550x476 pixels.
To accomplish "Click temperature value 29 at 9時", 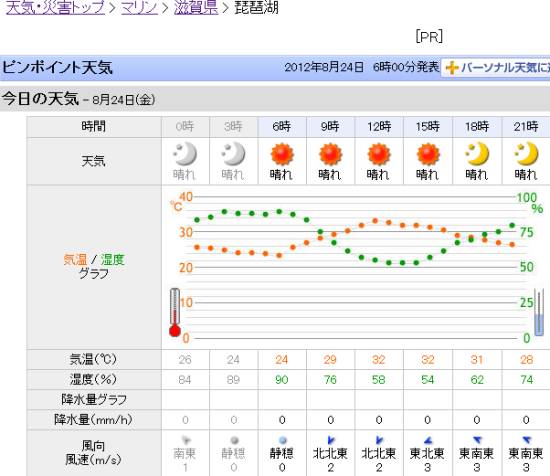I will [330, 360].
